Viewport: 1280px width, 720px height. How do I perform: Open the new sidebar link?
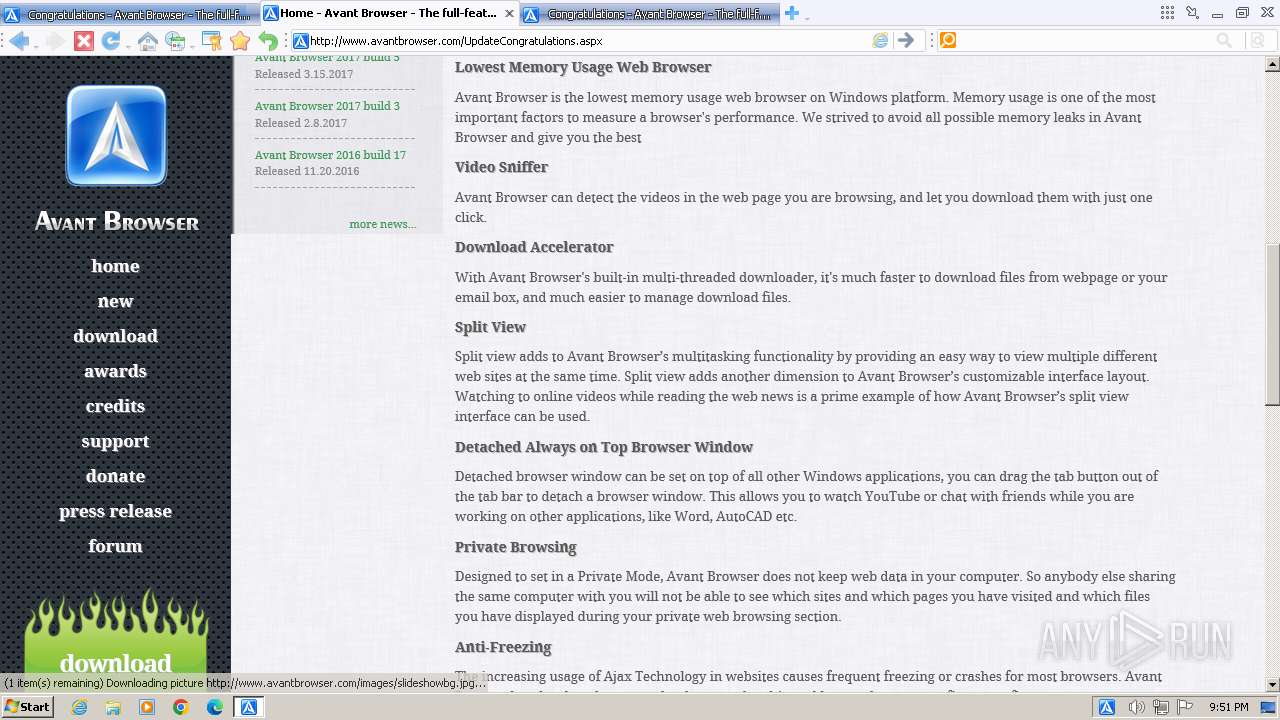pyautogui.click(x=115, y=301)
